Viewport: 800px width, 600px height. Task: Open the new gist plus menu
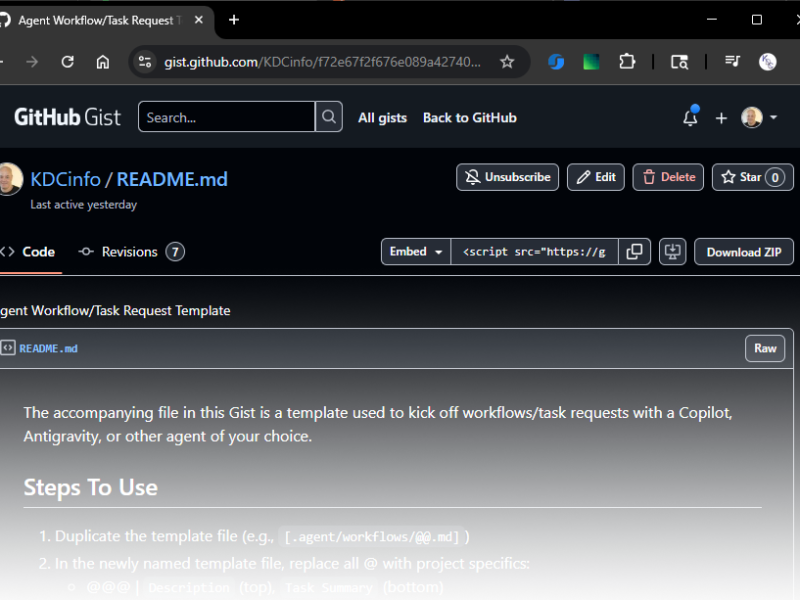(x=721, y=117)
